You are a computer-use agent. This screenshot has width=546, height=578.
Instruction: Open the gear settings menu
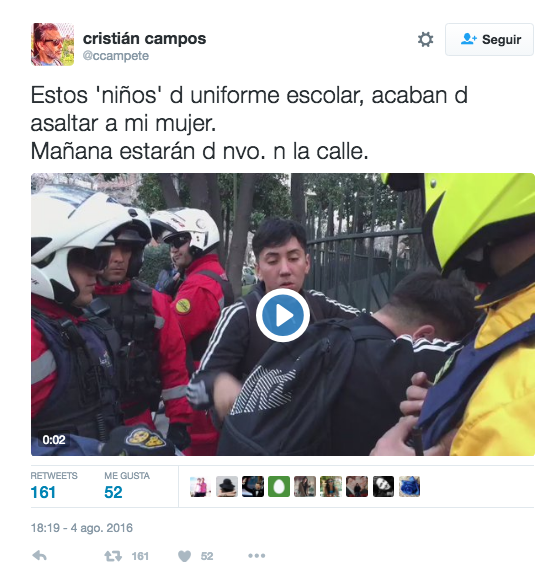425,39
